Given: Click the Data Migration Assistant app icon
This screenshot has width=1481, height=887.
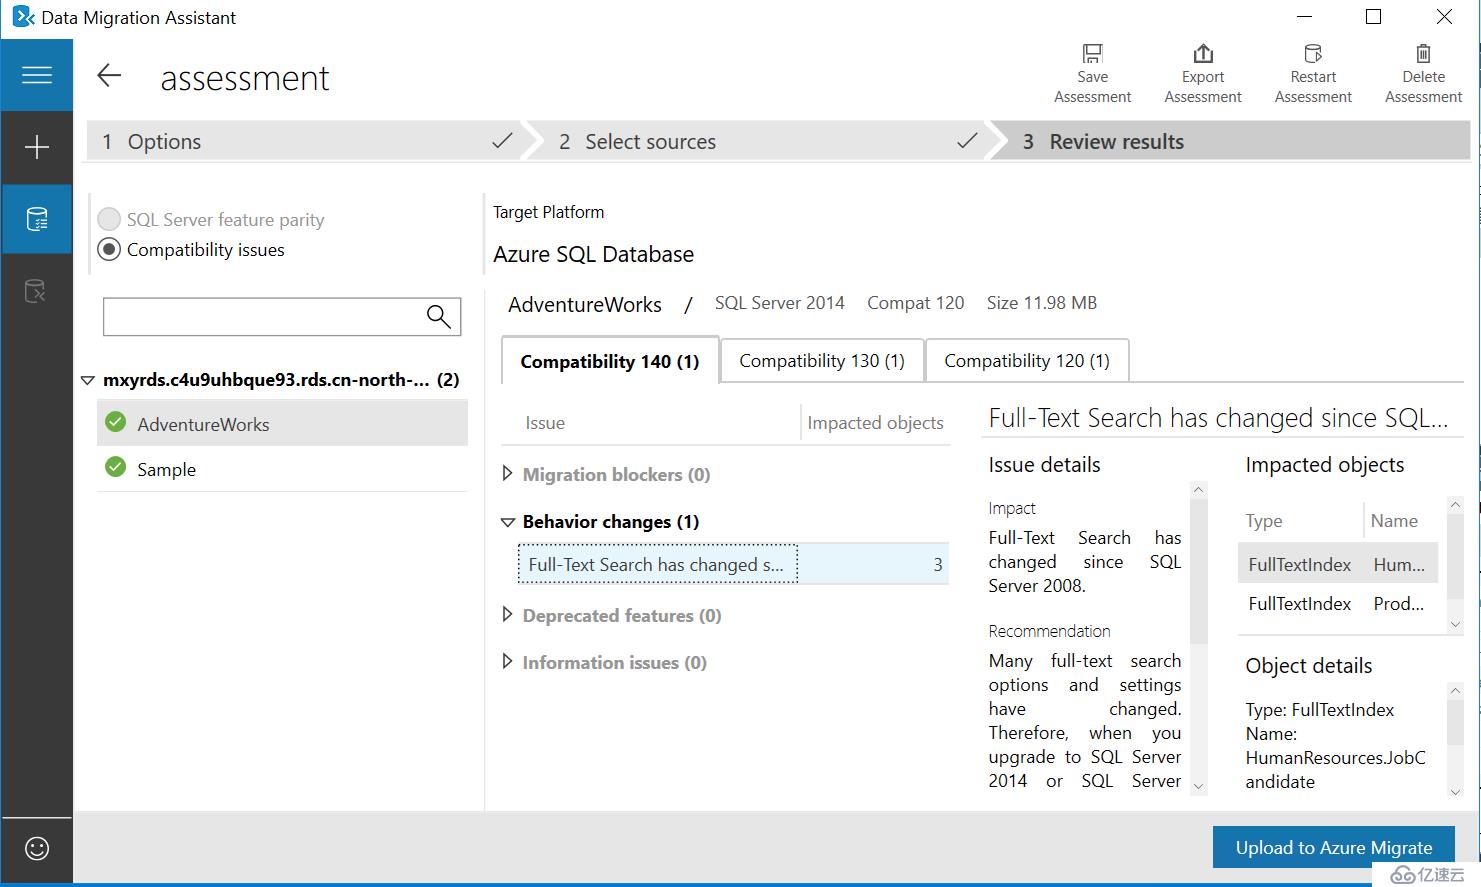Looking at the screenshot, I should click(x=22, y=17).
